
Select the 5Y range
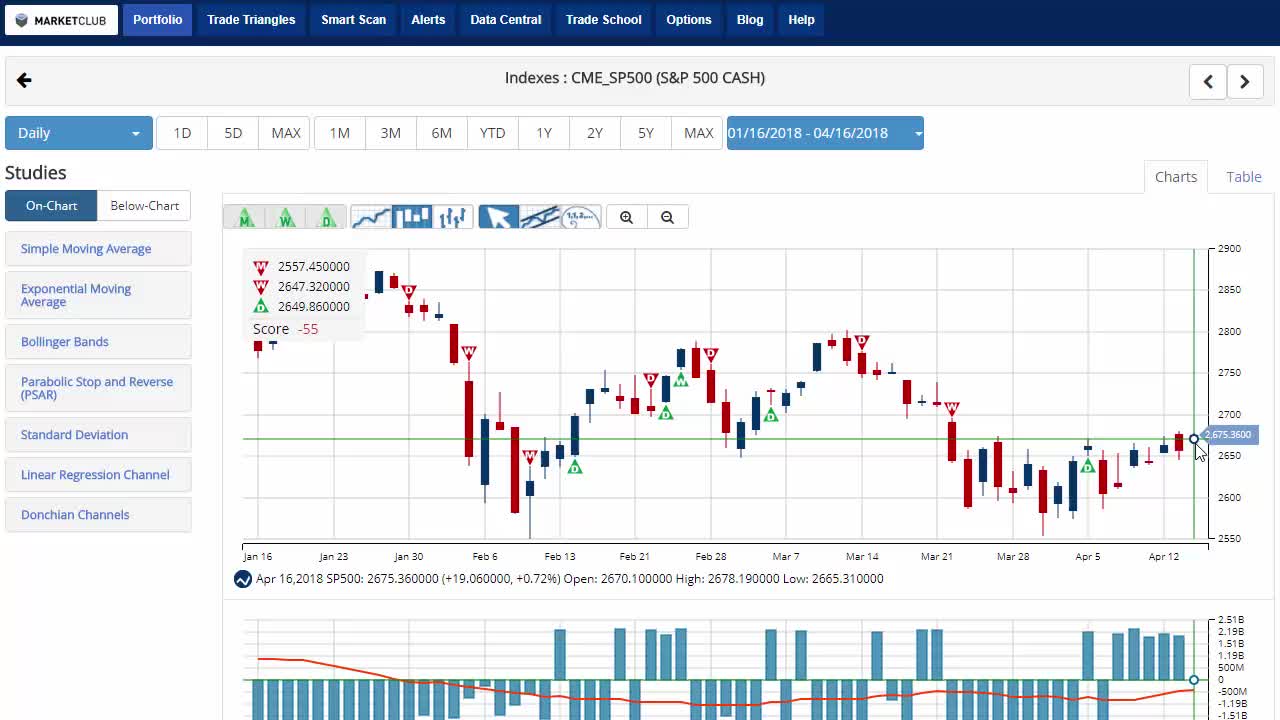tap(645, 133)
